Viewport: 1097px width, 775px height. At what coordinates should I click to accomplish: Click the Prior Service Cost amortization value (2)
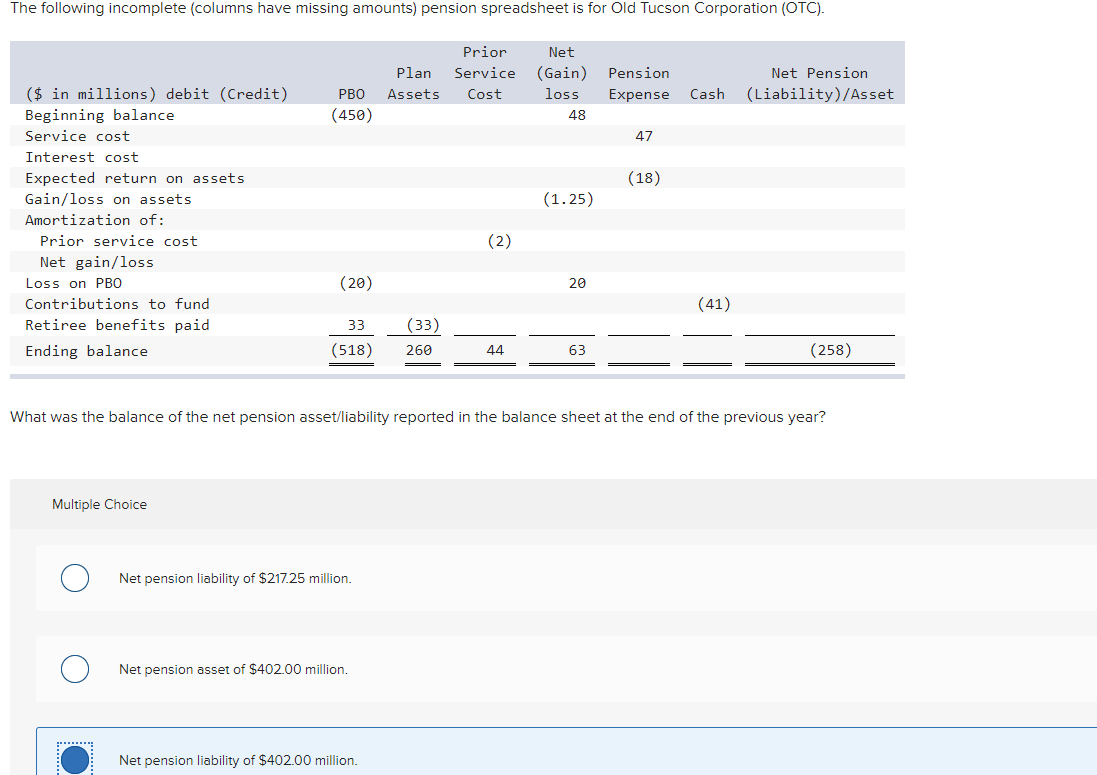(x=499, y=240)
